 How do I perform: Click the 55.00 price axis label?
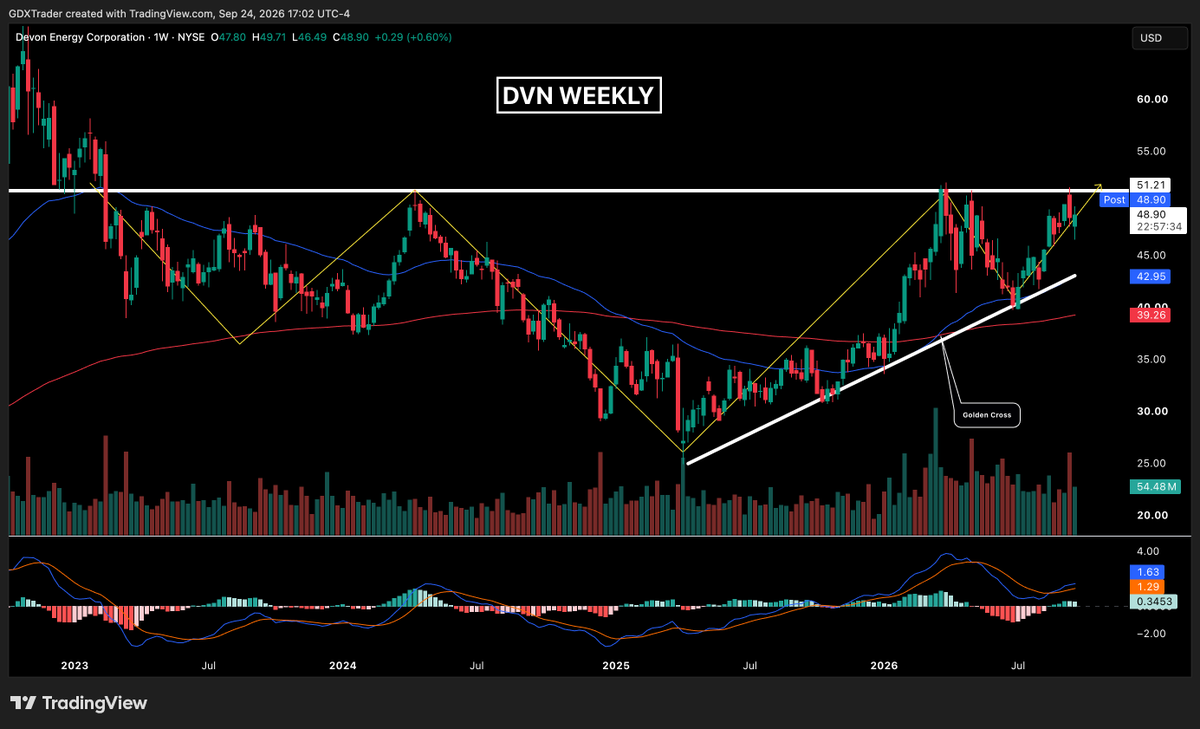tap(1152, 151)
